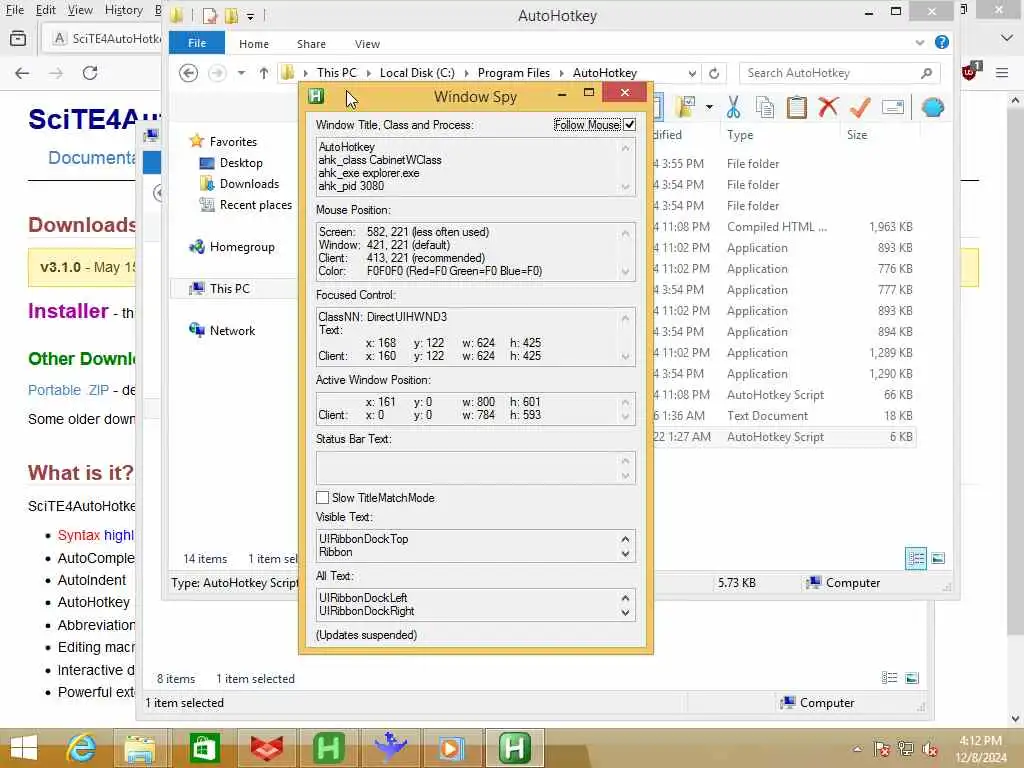The height and width of the screenshot is (768, 1024).
Task: Open the browser History menu
Action: point(123,10)
